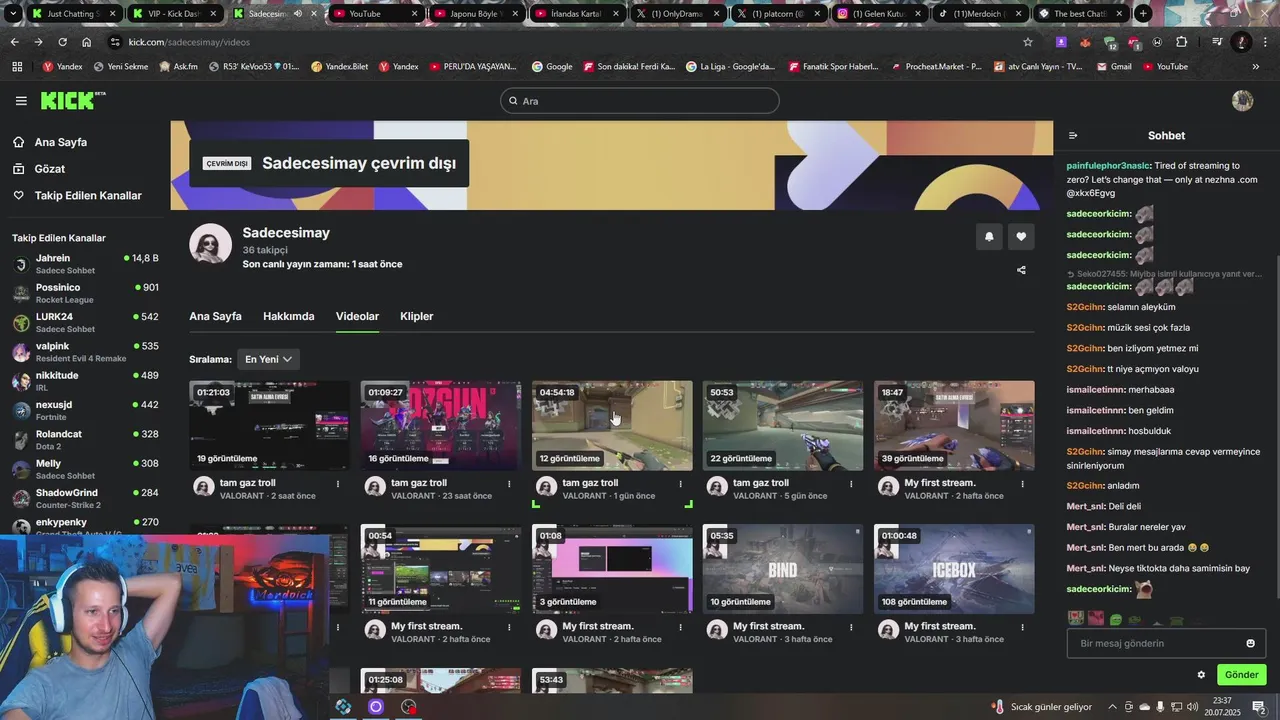Click the Gözat browse icon in sidebar
This screenshot has width=1280, height=720.
(19, 169)
